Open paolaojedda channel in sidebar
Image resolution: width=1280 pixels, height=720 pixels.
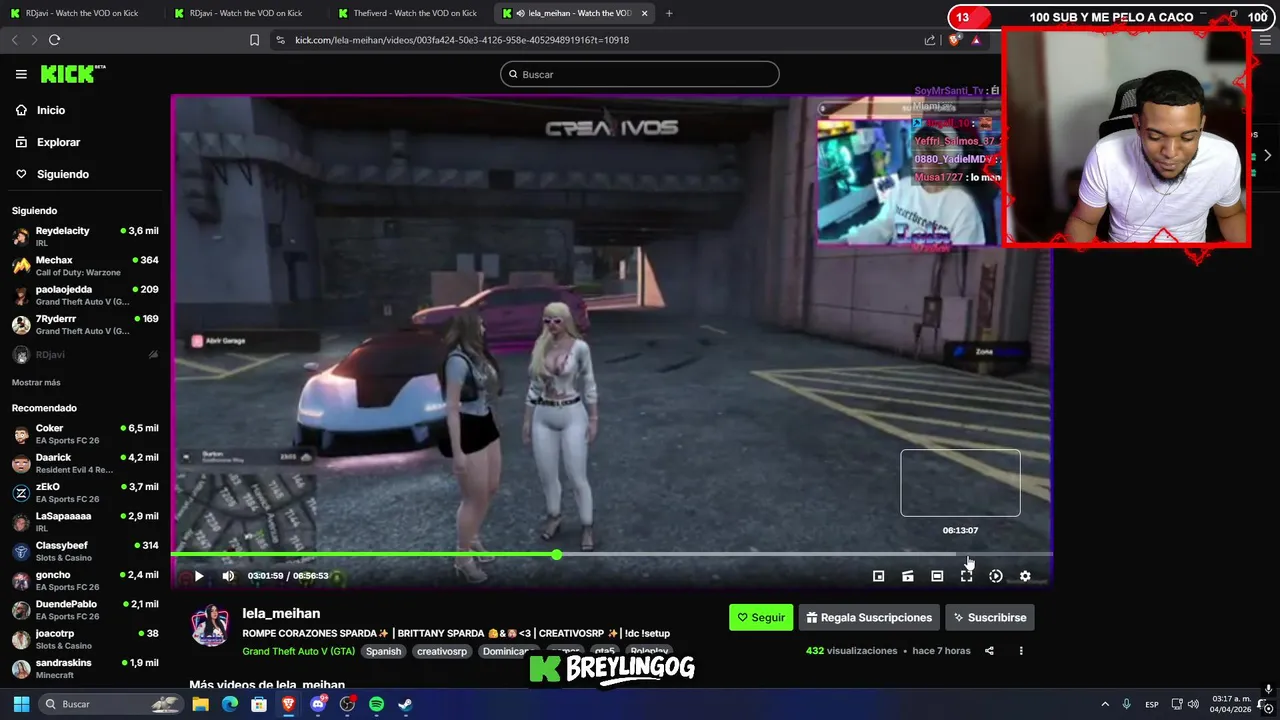[x=85, y=295]
